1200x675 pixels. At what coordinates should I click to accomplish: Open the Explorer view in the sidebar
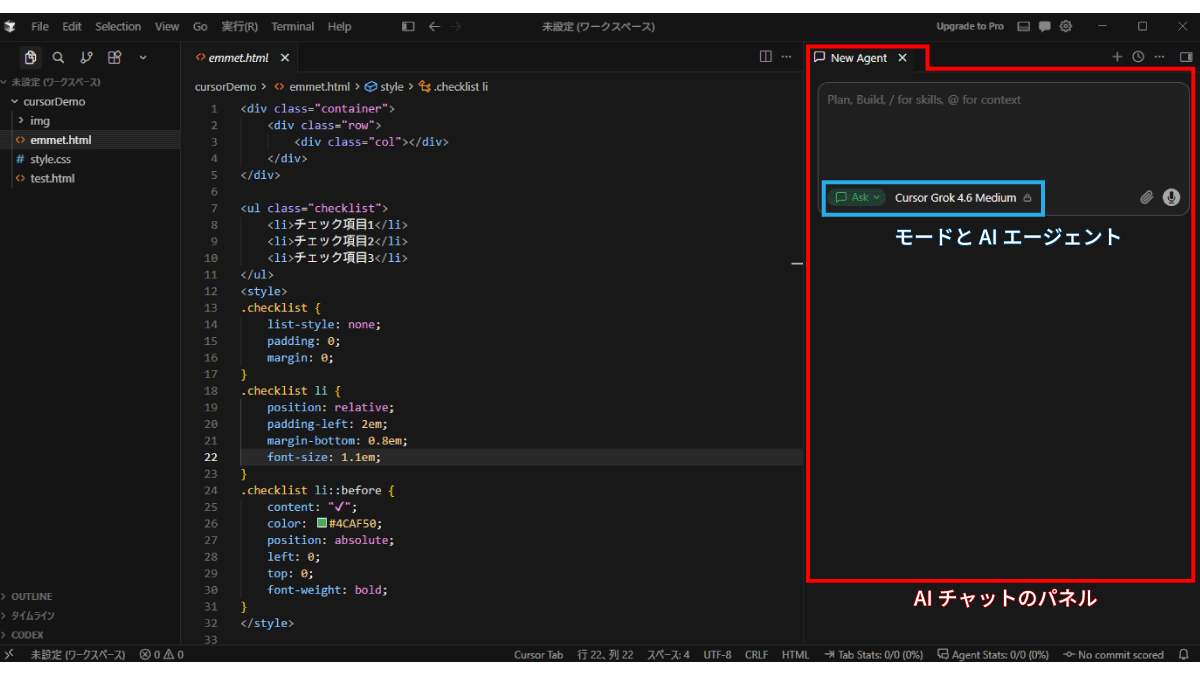point(31,58)
